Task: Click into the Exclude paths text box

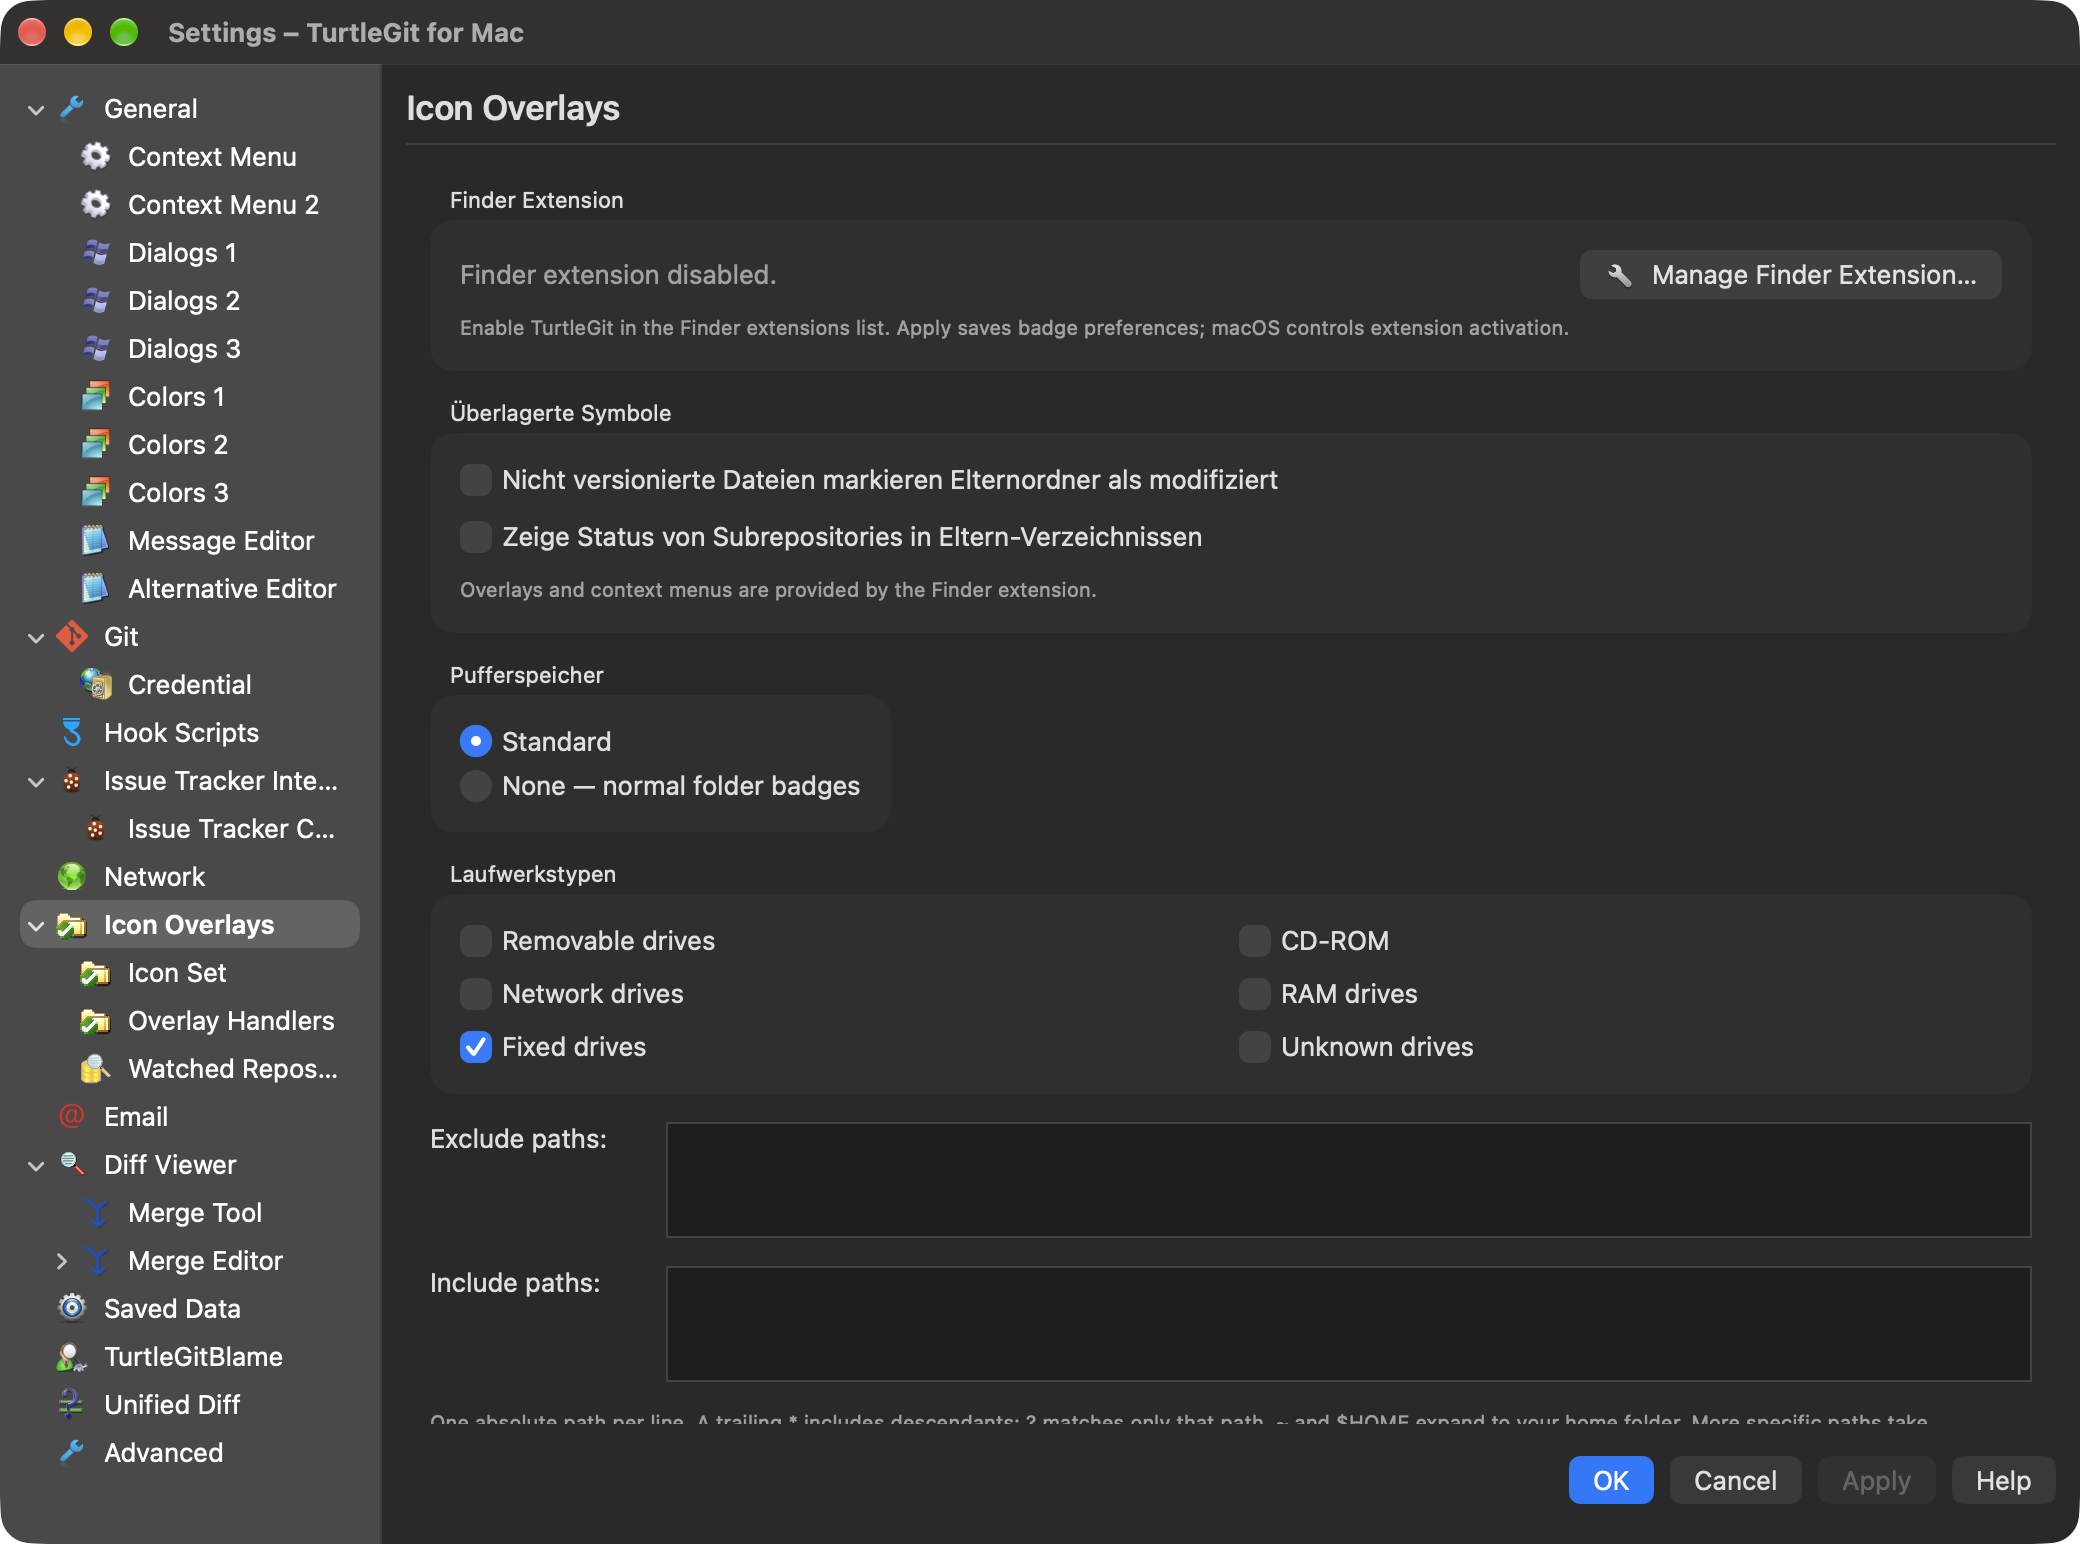Action: click(x=1348, y=1180)
